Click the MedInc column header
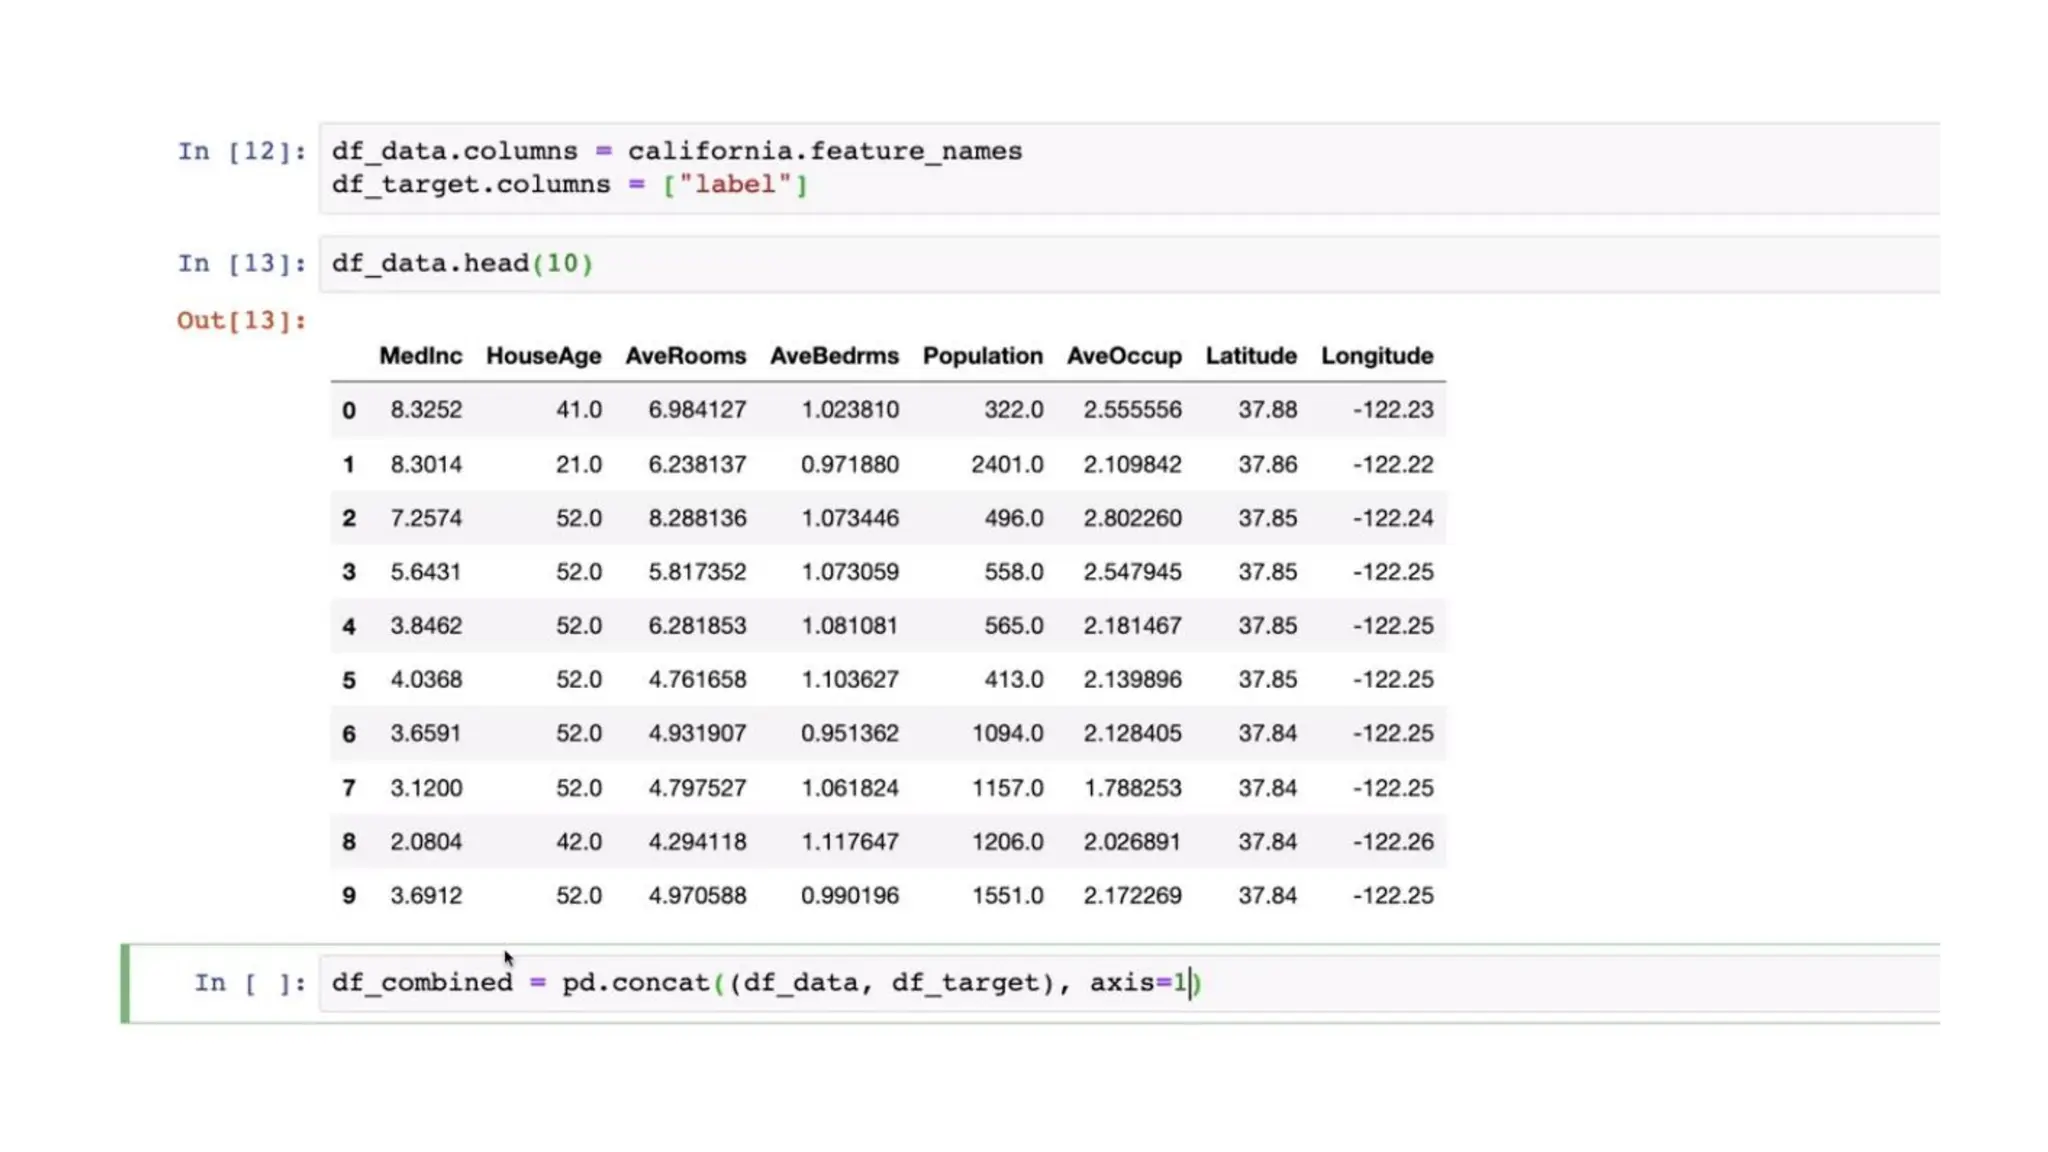Screen dimensions: 2048x1152 click(420, 356)
